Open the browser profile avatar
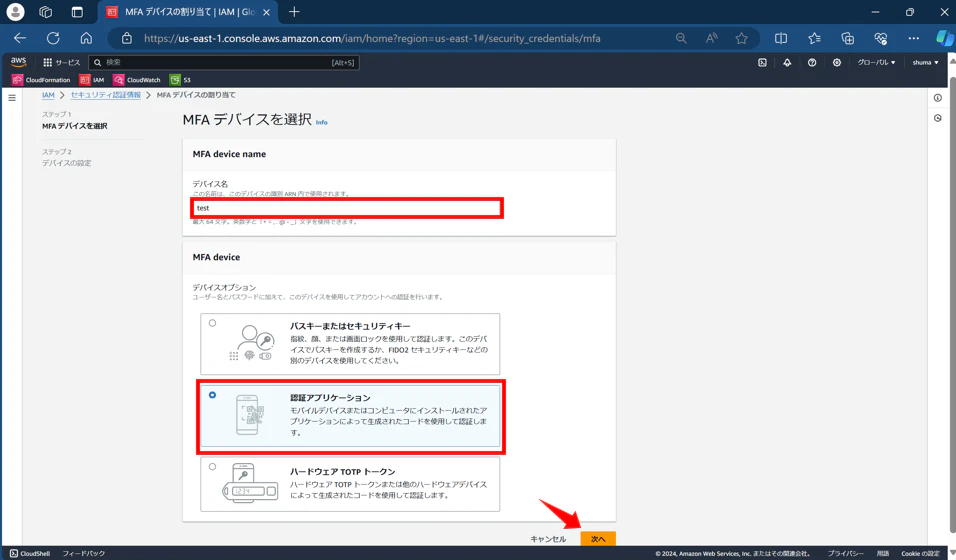The width and height of the screenshot is (956, 560). (x=15, y=12)
